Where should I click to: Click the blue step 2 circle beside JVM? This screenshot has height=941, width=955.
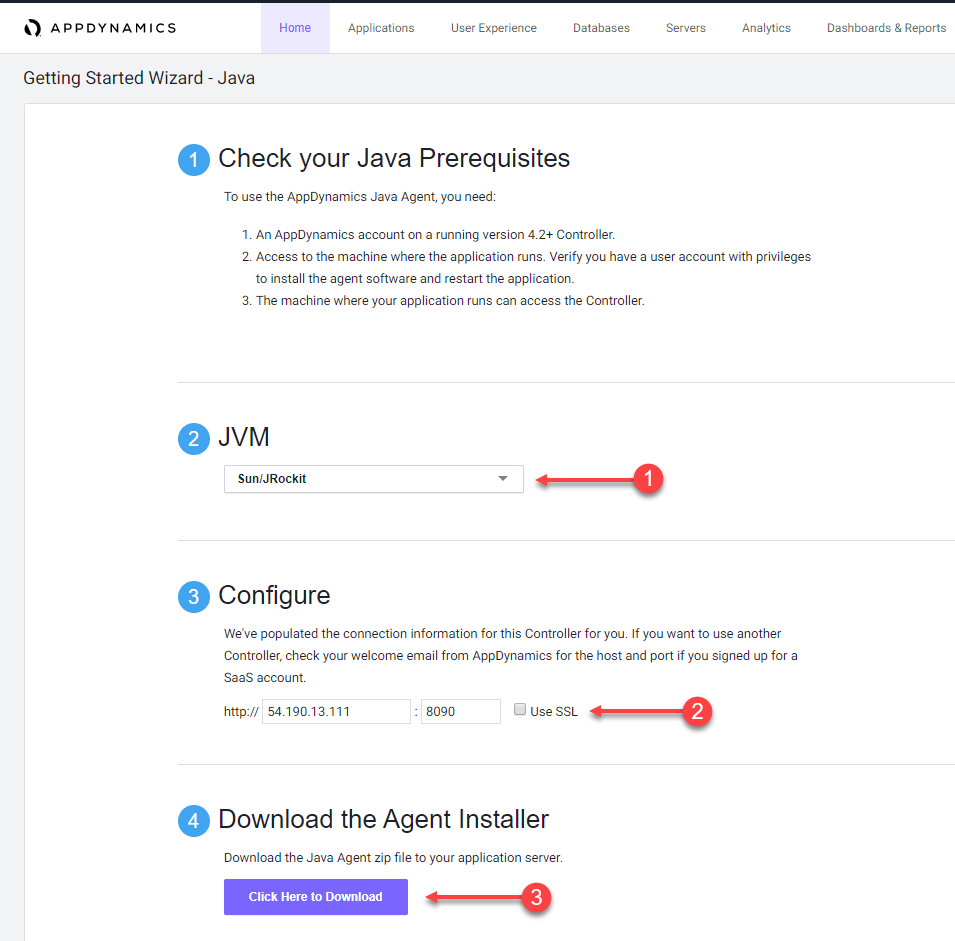pyautogui.click(x=194, y=439)
